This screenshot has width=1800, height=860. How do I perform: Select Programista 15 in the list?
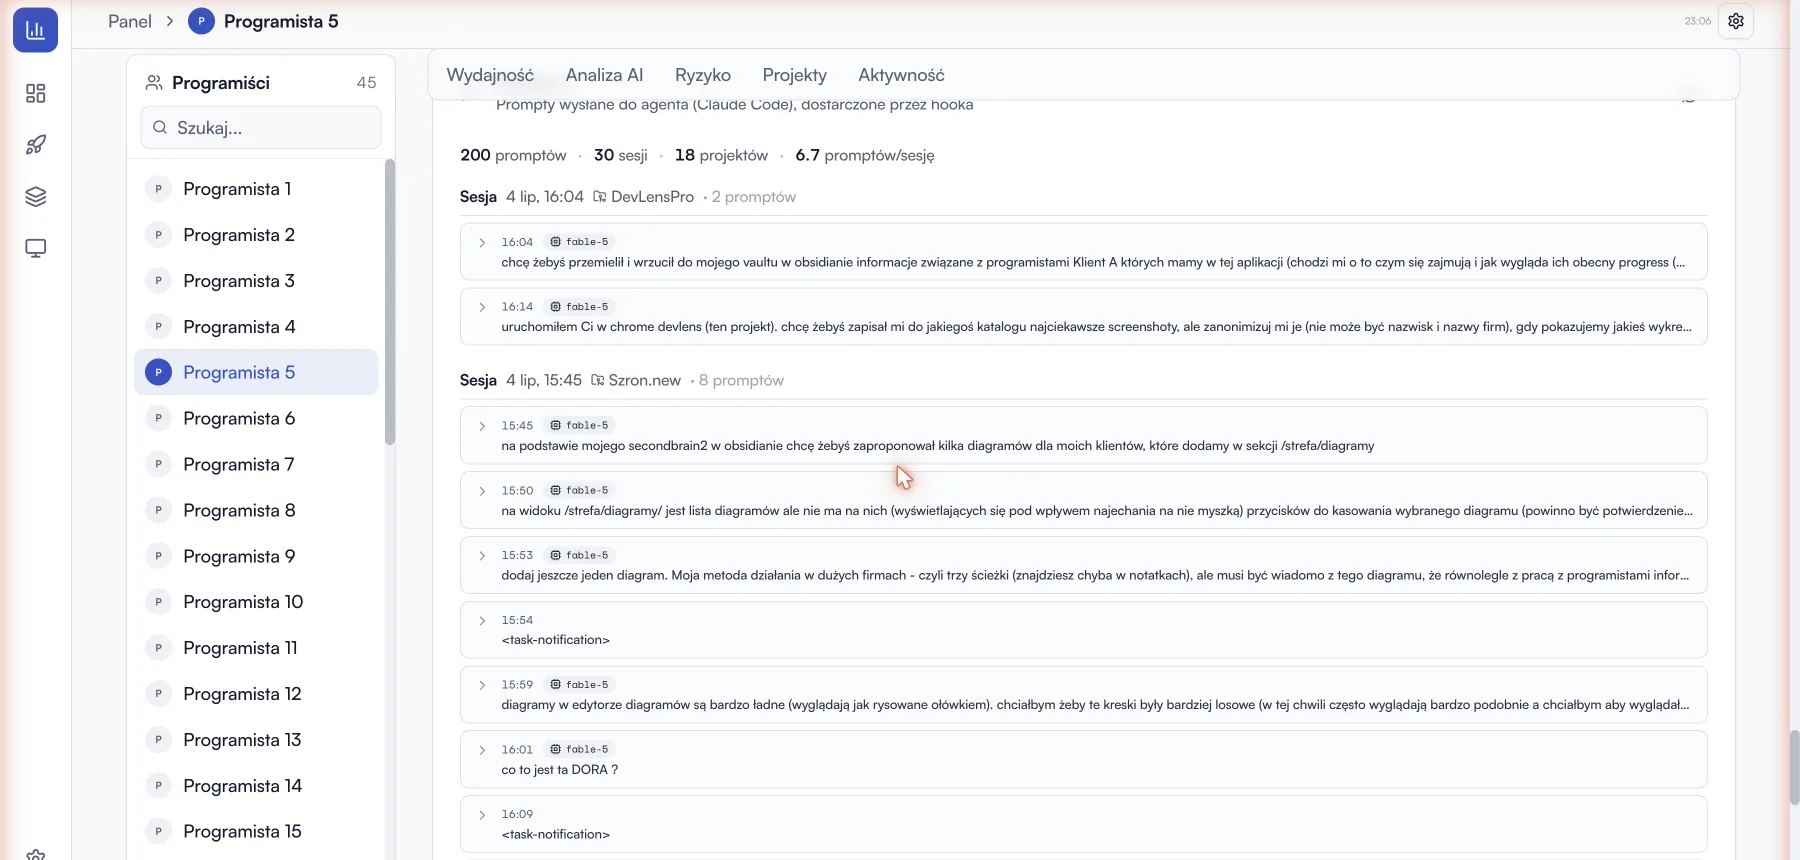256,831
